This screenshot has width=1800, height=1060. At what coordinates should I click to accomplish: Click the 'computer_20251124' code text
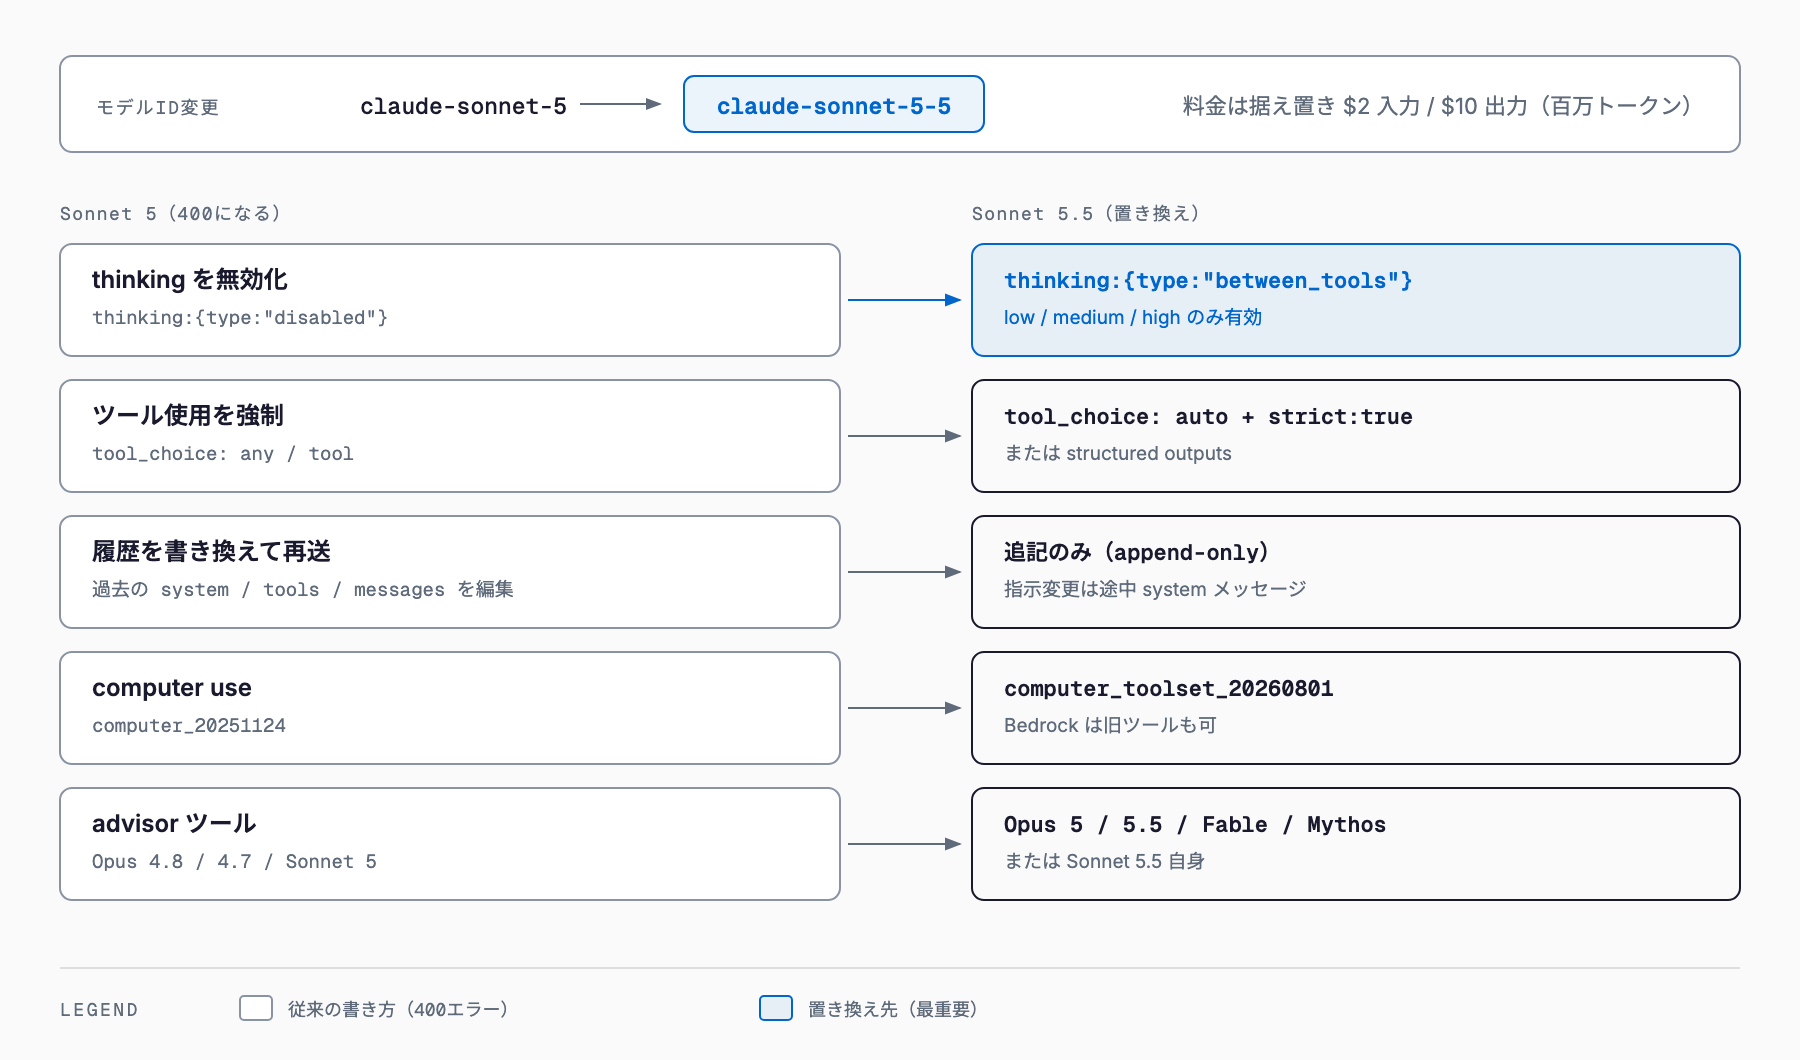(x=189, y=725)
